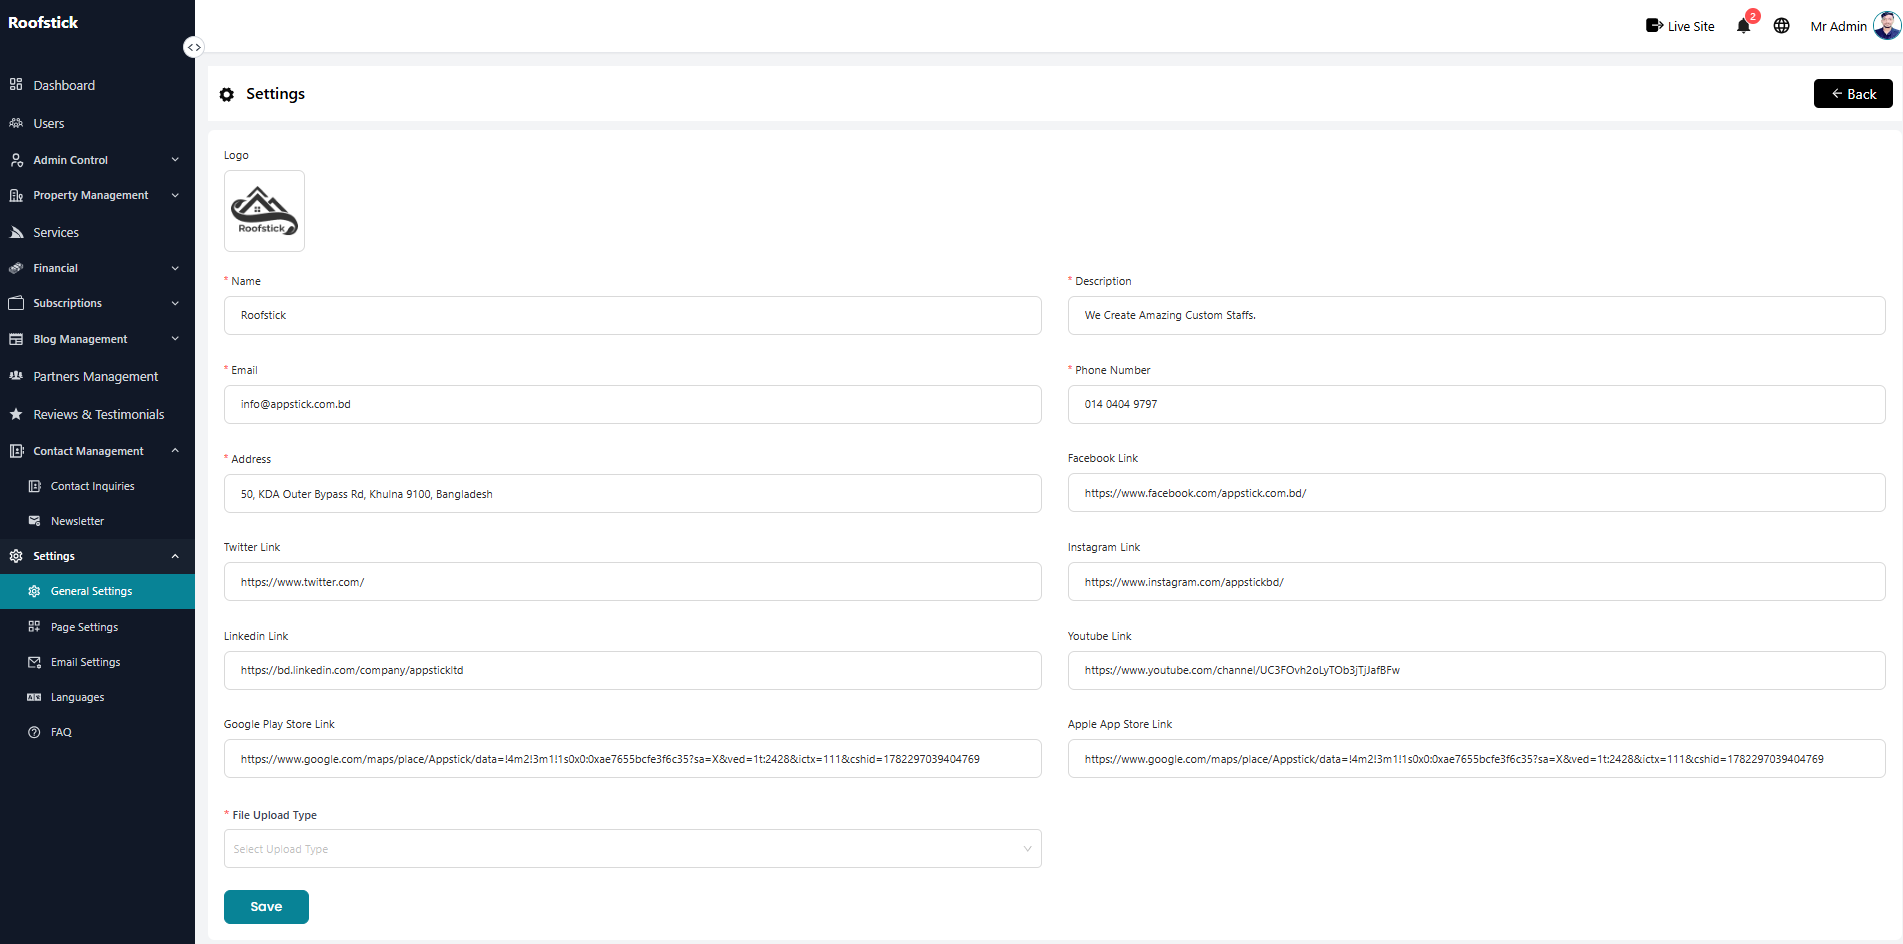
Task: Expand the Admin Control menu
Action: point(97,160)
